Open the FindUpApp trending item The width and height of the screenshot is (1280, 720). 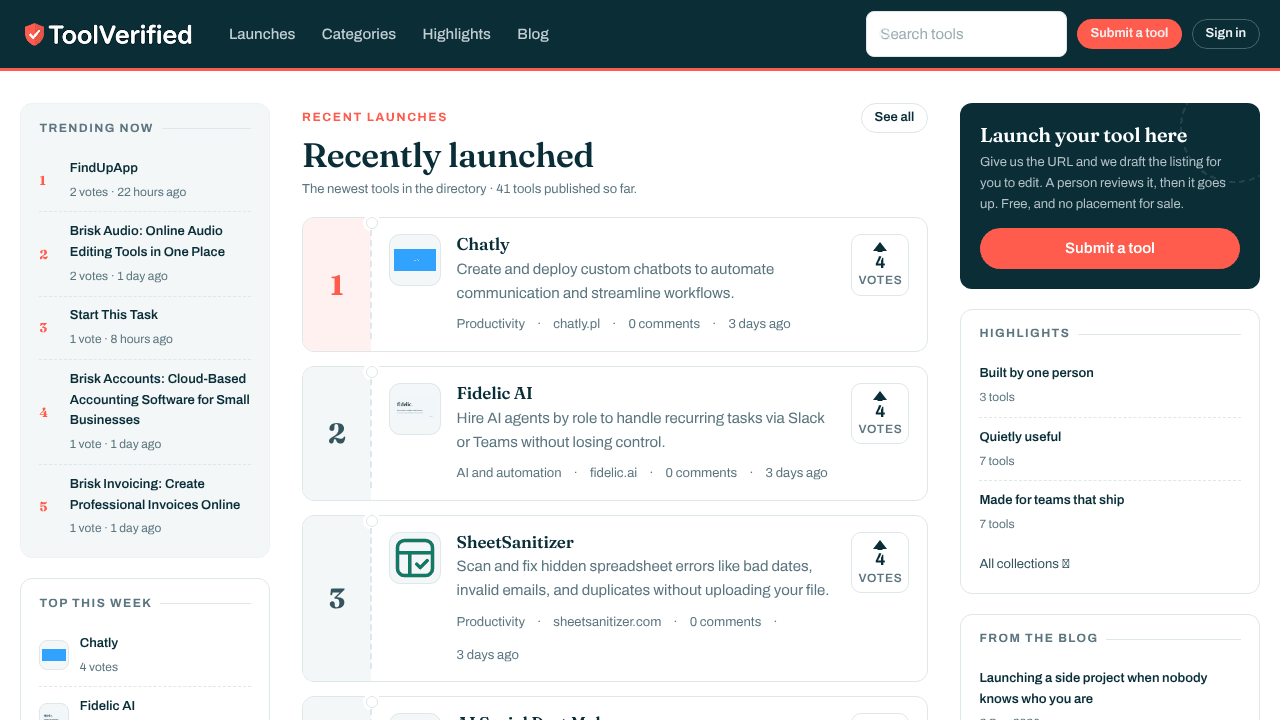pyautogui.click(x=104, y=168)
